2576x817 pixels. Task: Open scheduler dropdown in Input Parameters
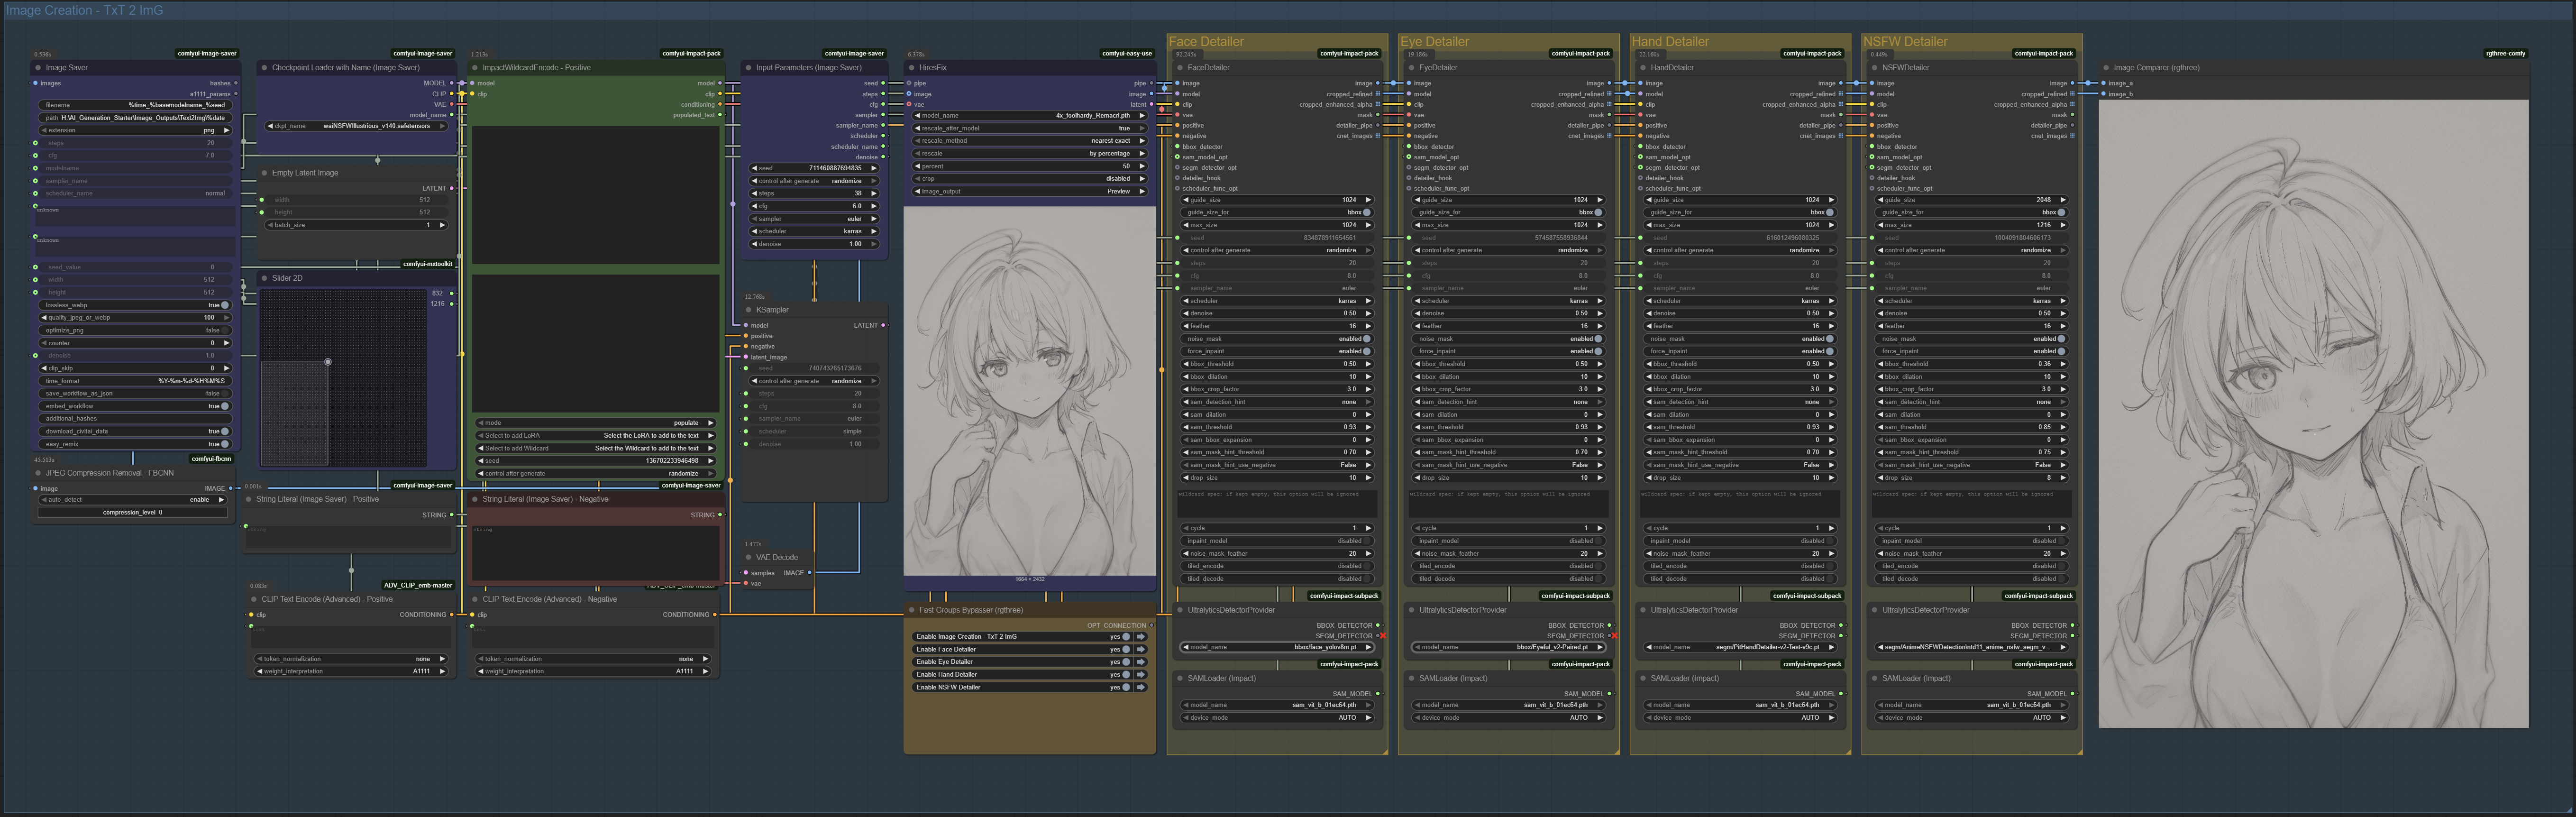[814, 231]
